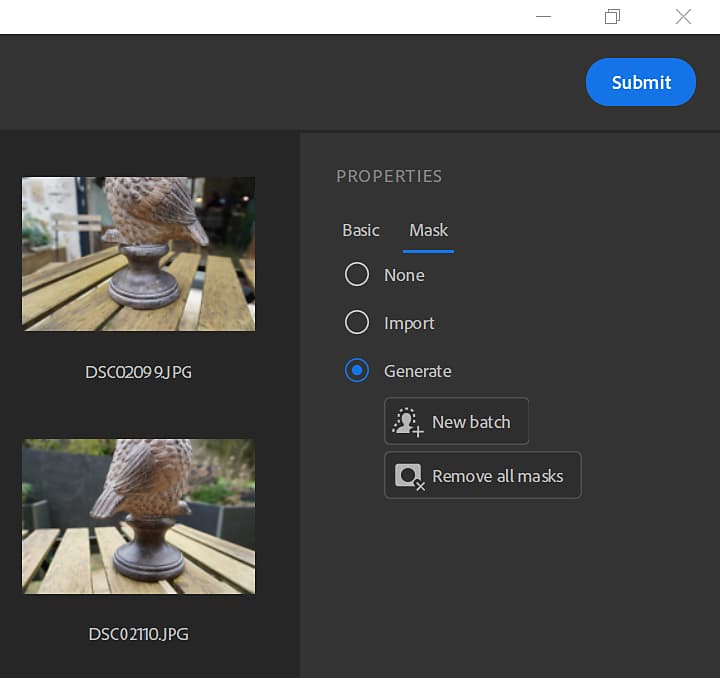Minimize the window
The width and height of the screenshot is (720, 678).
coord(543,17)
